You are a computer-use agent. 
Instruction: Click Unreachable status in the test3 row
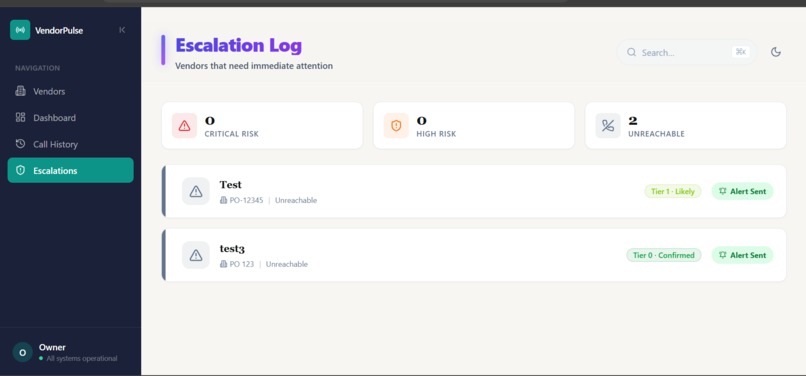(287, 264)
